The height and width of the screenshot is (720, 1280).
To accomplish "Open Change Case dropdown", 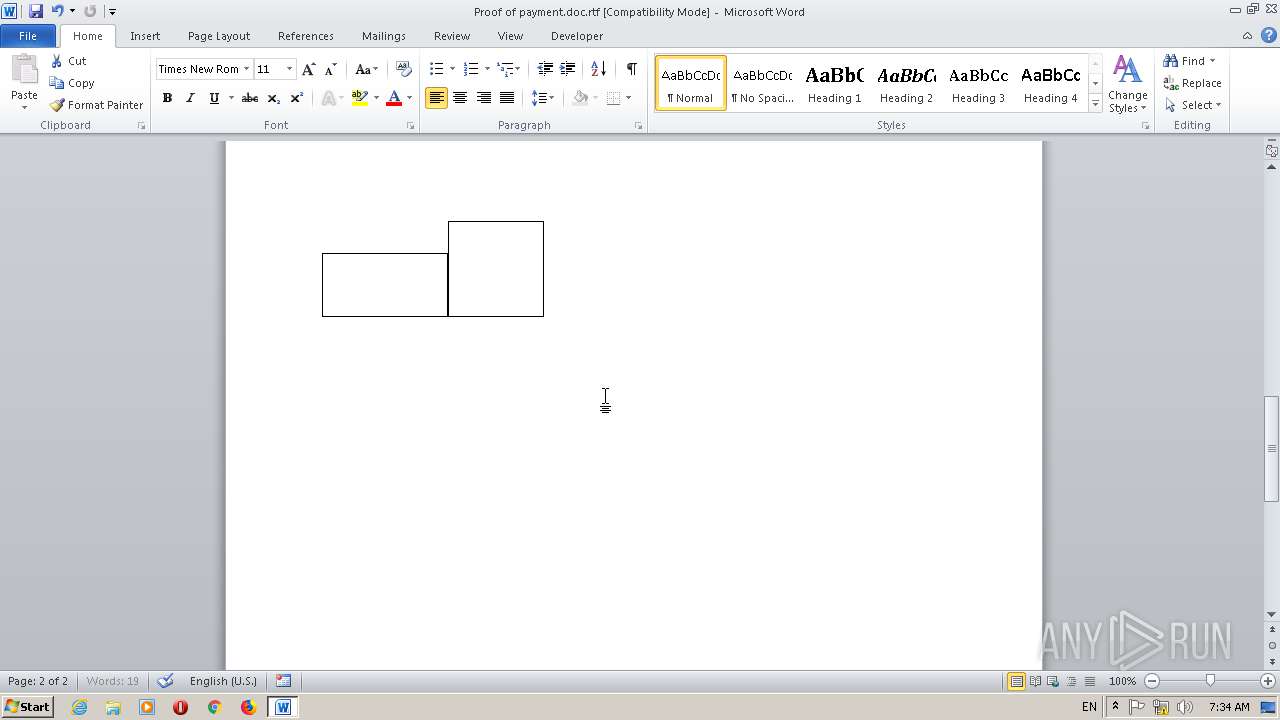I will [x=366, y=69].
